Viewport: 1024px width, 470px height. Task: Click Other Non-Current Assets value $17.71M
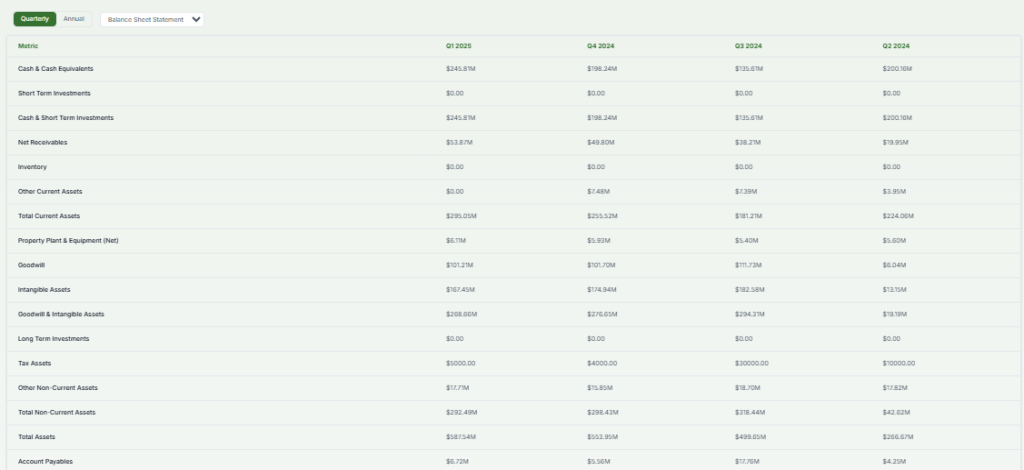tap(457, 388)
